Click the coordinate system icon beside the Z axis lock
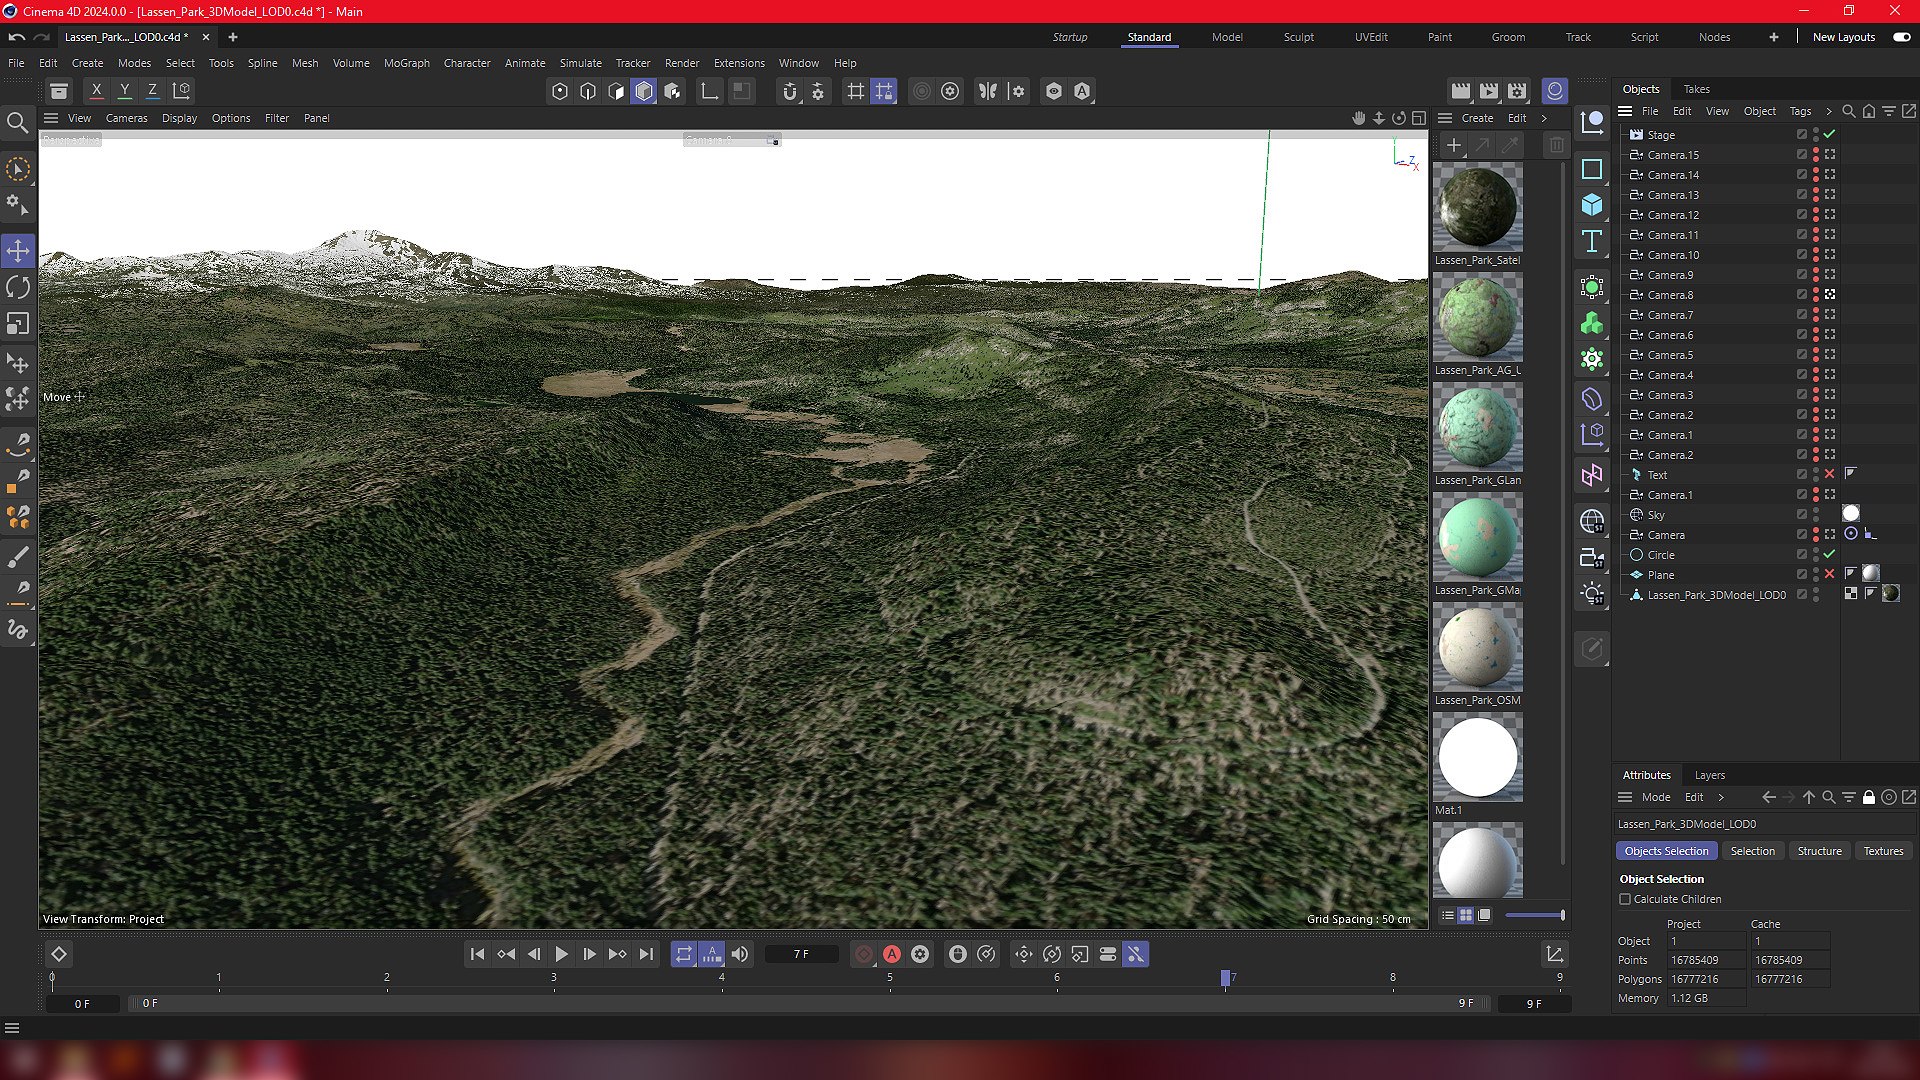Image resolution: width=1920 pixels, height=1080 pixels. 181,91
